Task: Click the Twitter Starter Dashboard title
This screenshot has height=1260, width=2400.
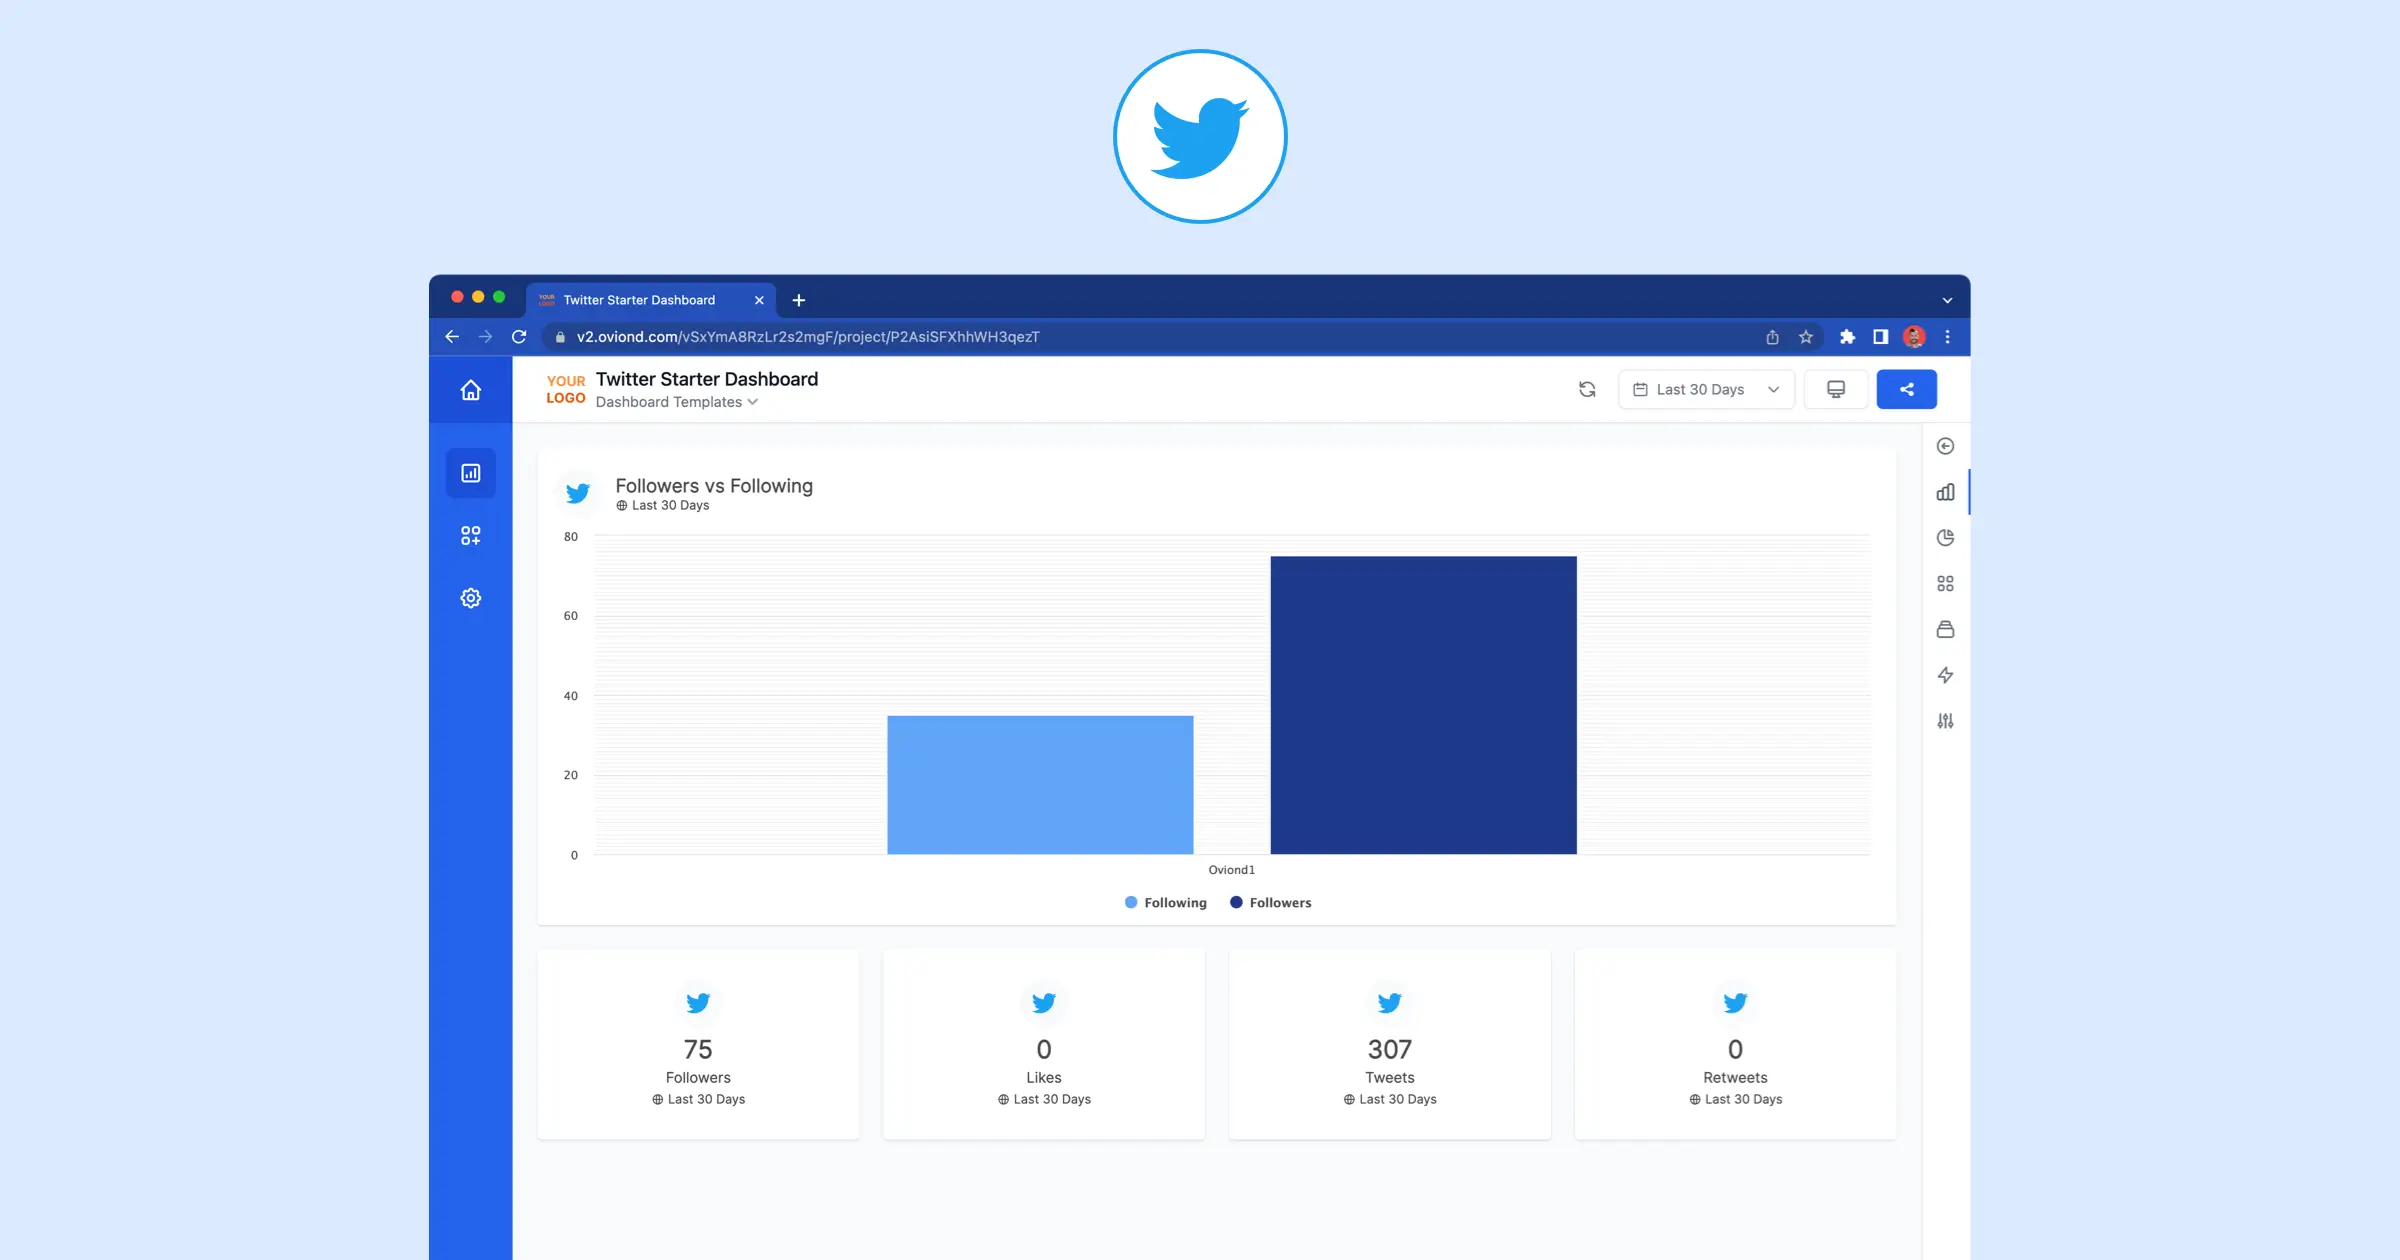Action: click(x=707, y=379)
